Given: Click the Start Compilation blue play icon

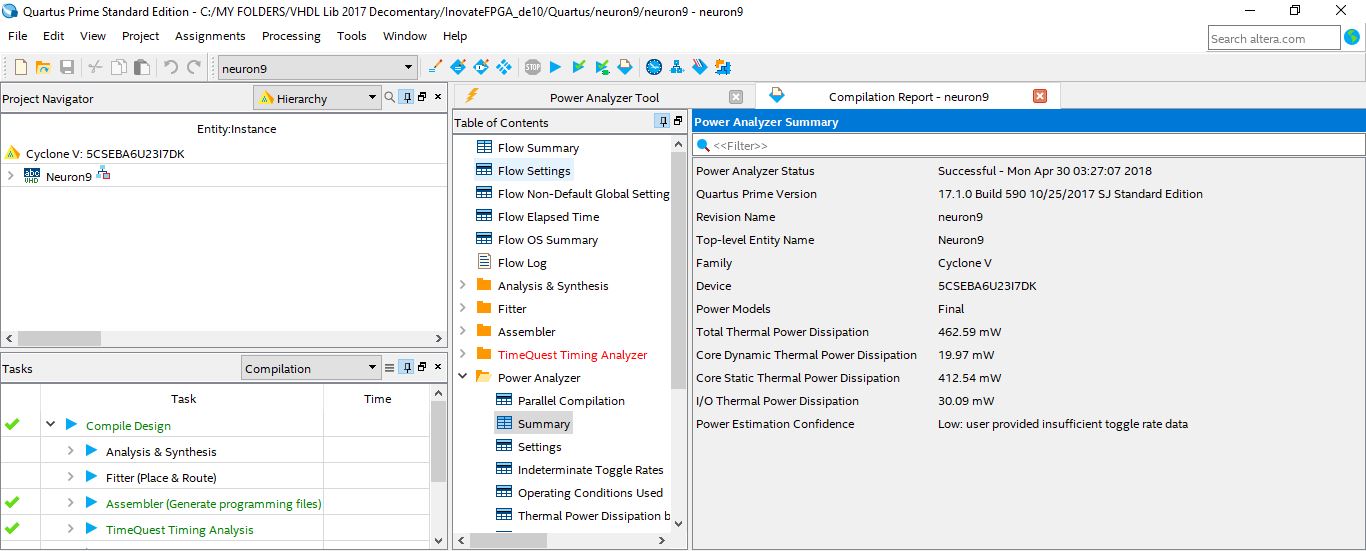Looking at the screenshot, I should (x=556, y=67).
